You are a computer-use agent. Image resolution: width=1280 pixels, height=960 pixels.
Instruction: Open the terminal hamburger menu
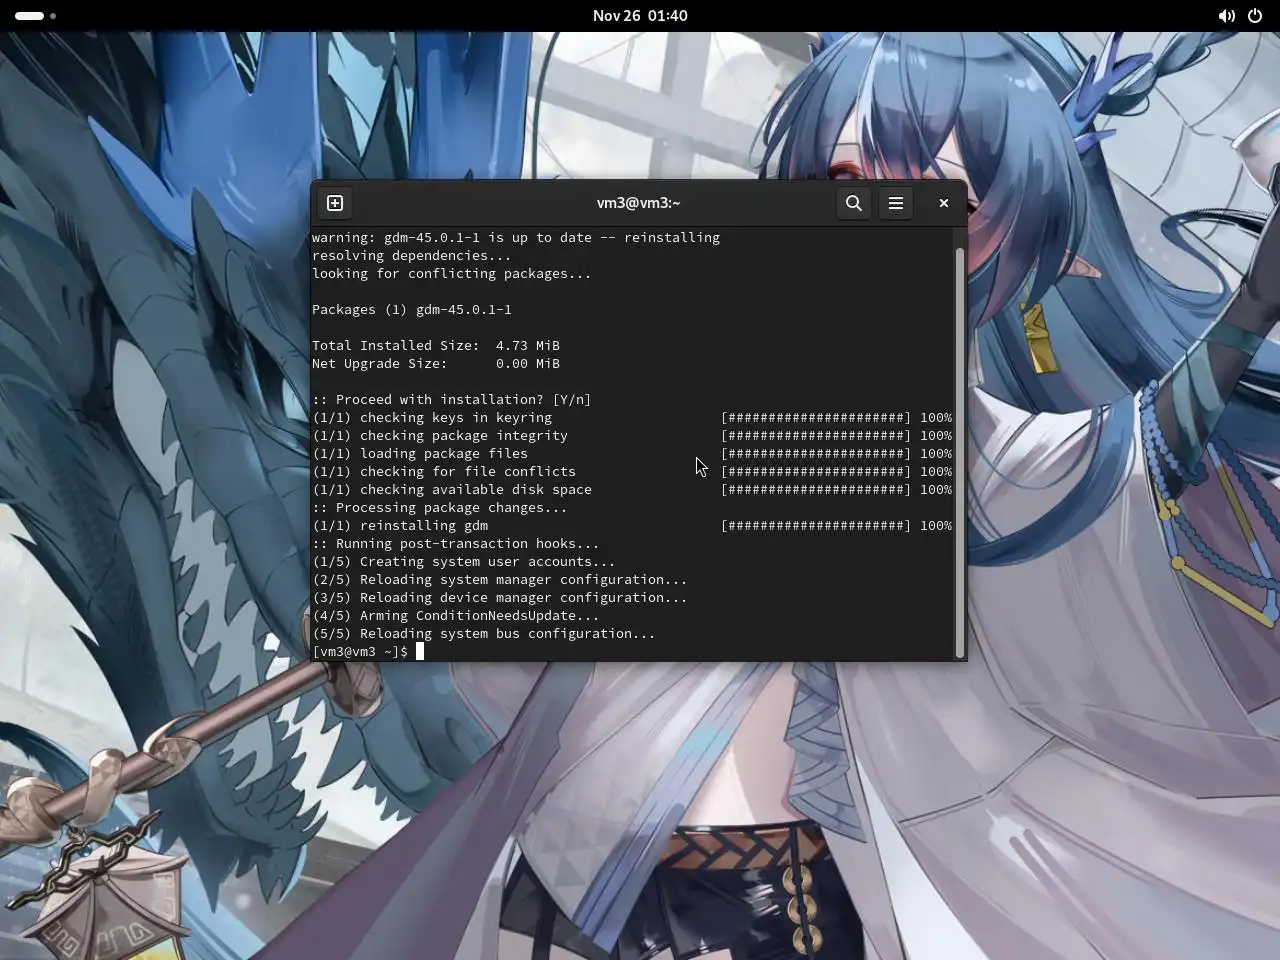tap(896, 203)
